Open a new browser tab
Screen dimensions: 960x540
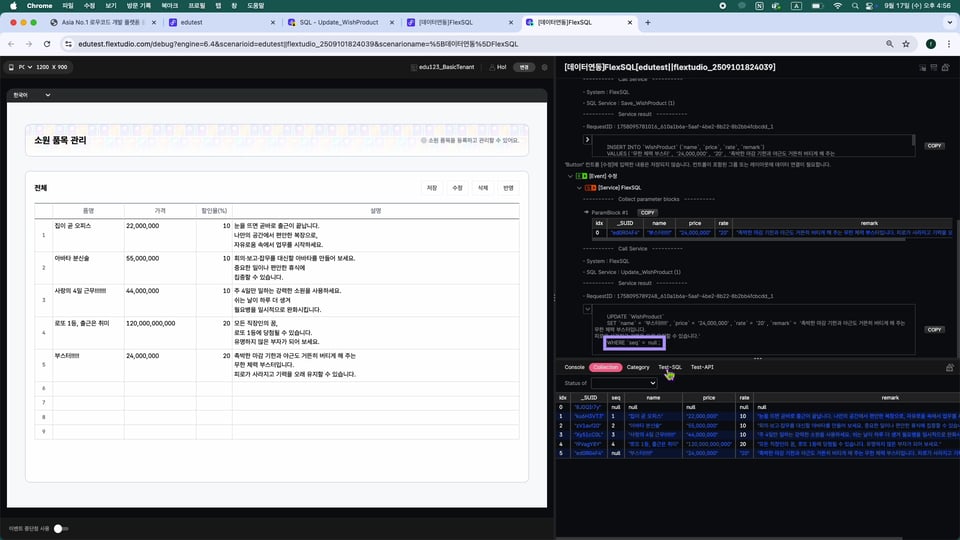648,23
